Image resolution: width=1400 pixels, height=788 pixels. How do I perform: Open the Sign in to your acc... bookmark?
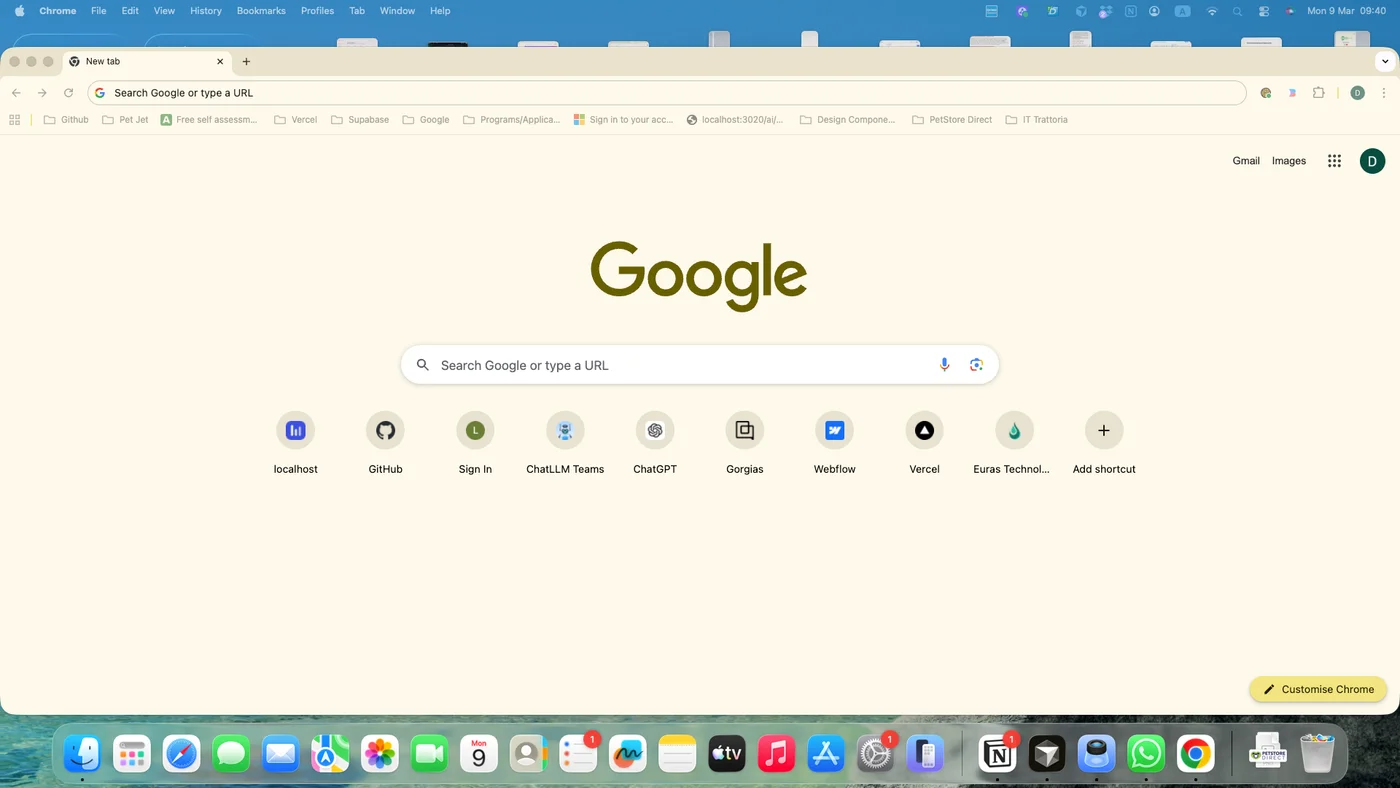point(623,120)
